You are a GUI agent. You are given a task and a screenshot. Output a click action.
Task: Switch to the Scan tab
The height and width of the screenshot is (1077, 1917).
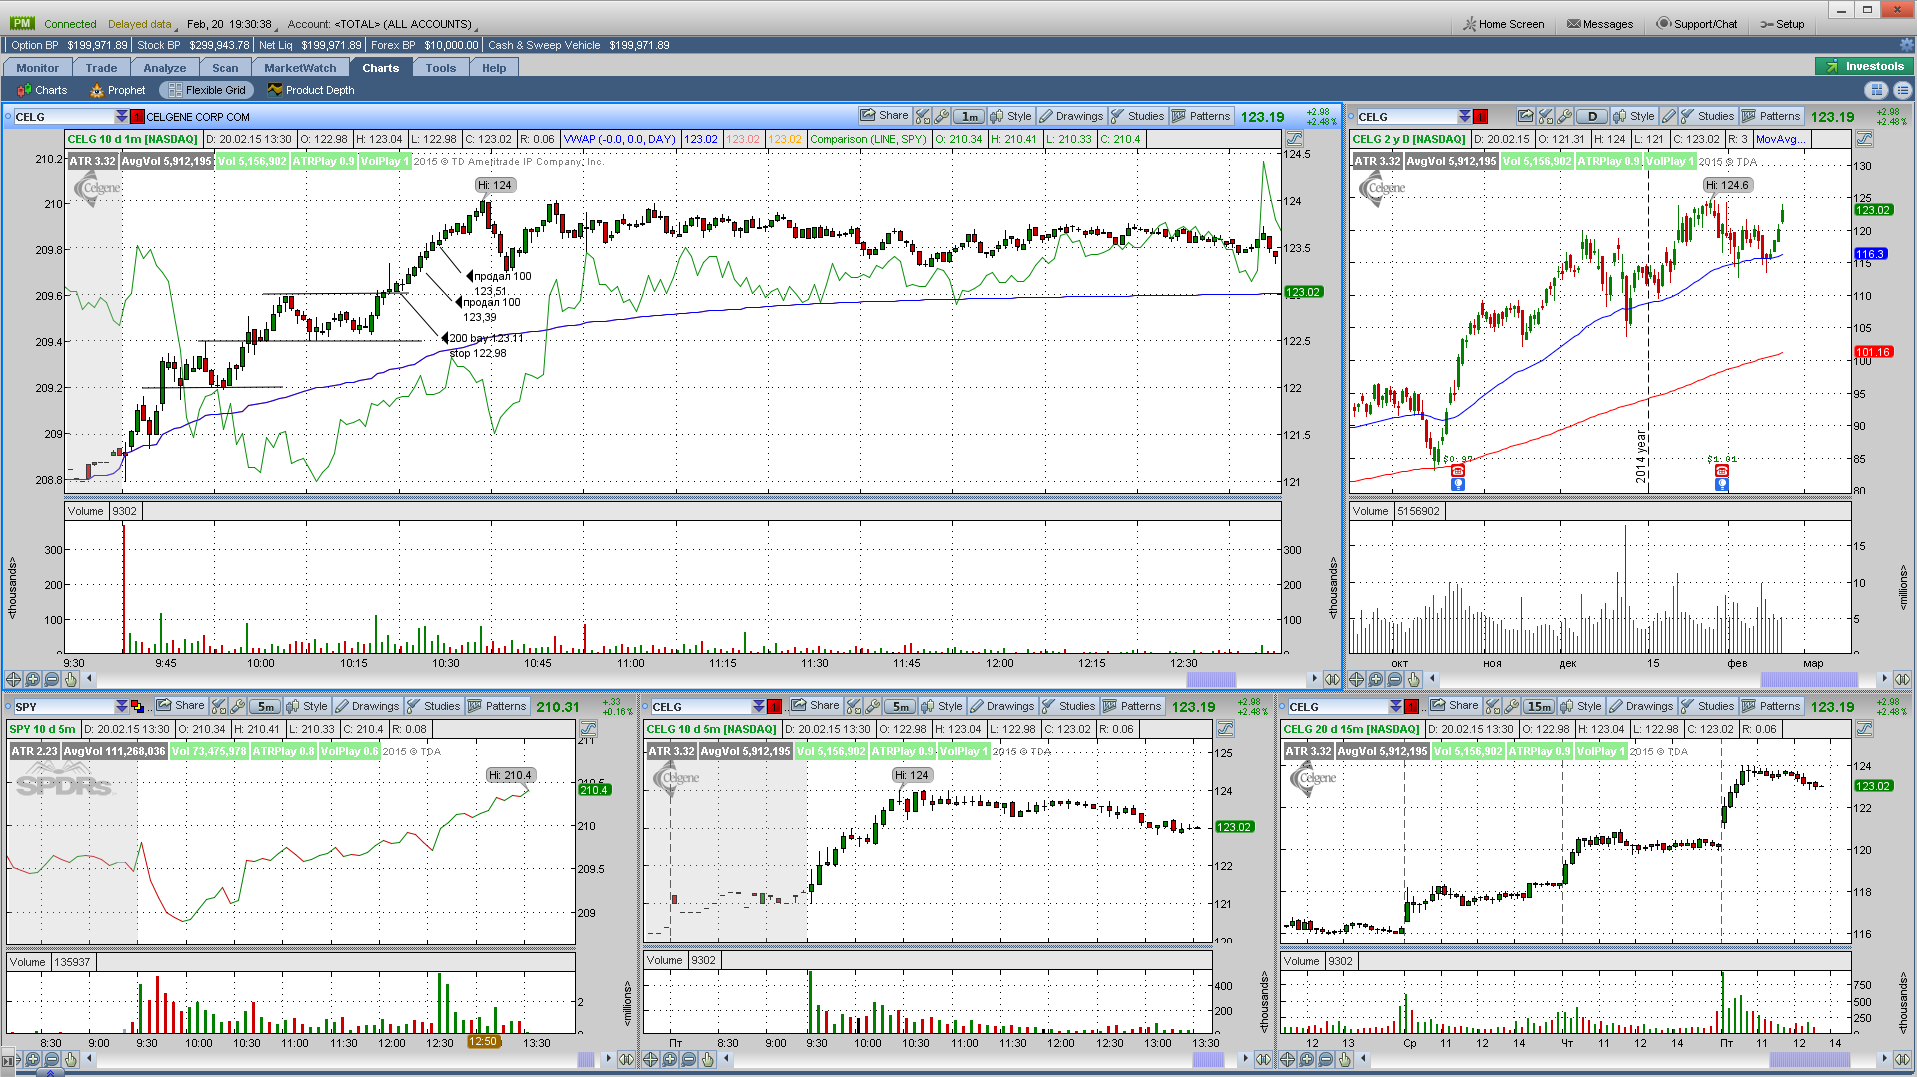(x=225, y=68)
